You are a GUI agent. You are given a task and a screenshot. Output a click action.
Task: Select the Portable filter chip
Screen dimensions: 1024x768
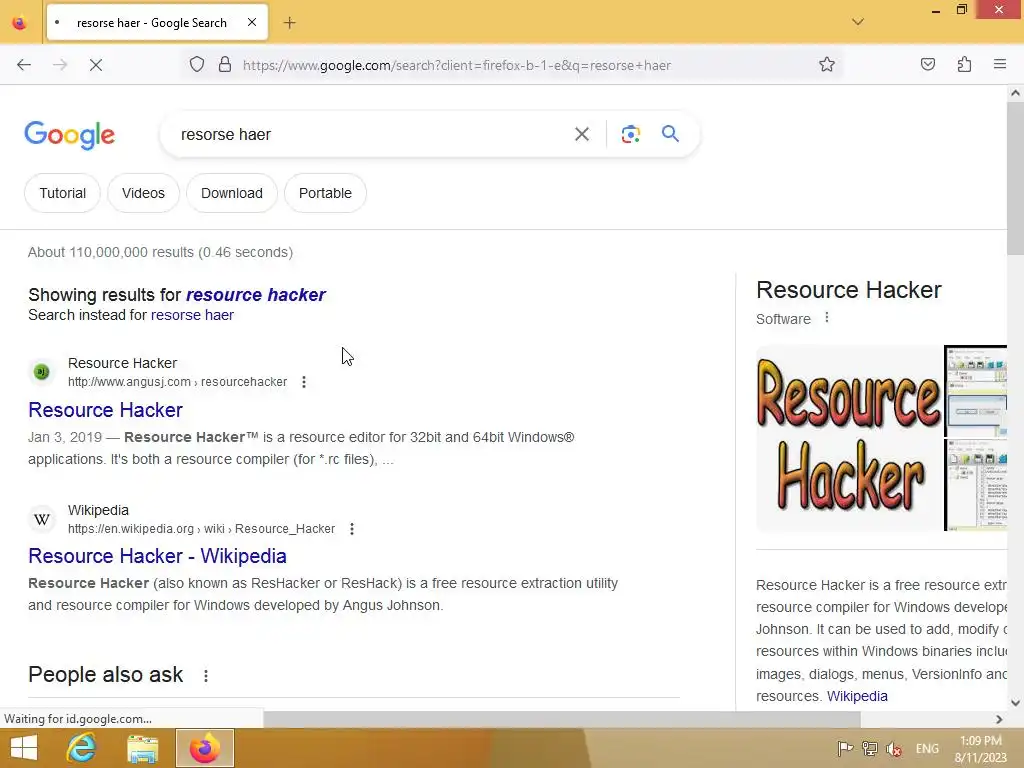pyautogui.click(x=325, y=193)
